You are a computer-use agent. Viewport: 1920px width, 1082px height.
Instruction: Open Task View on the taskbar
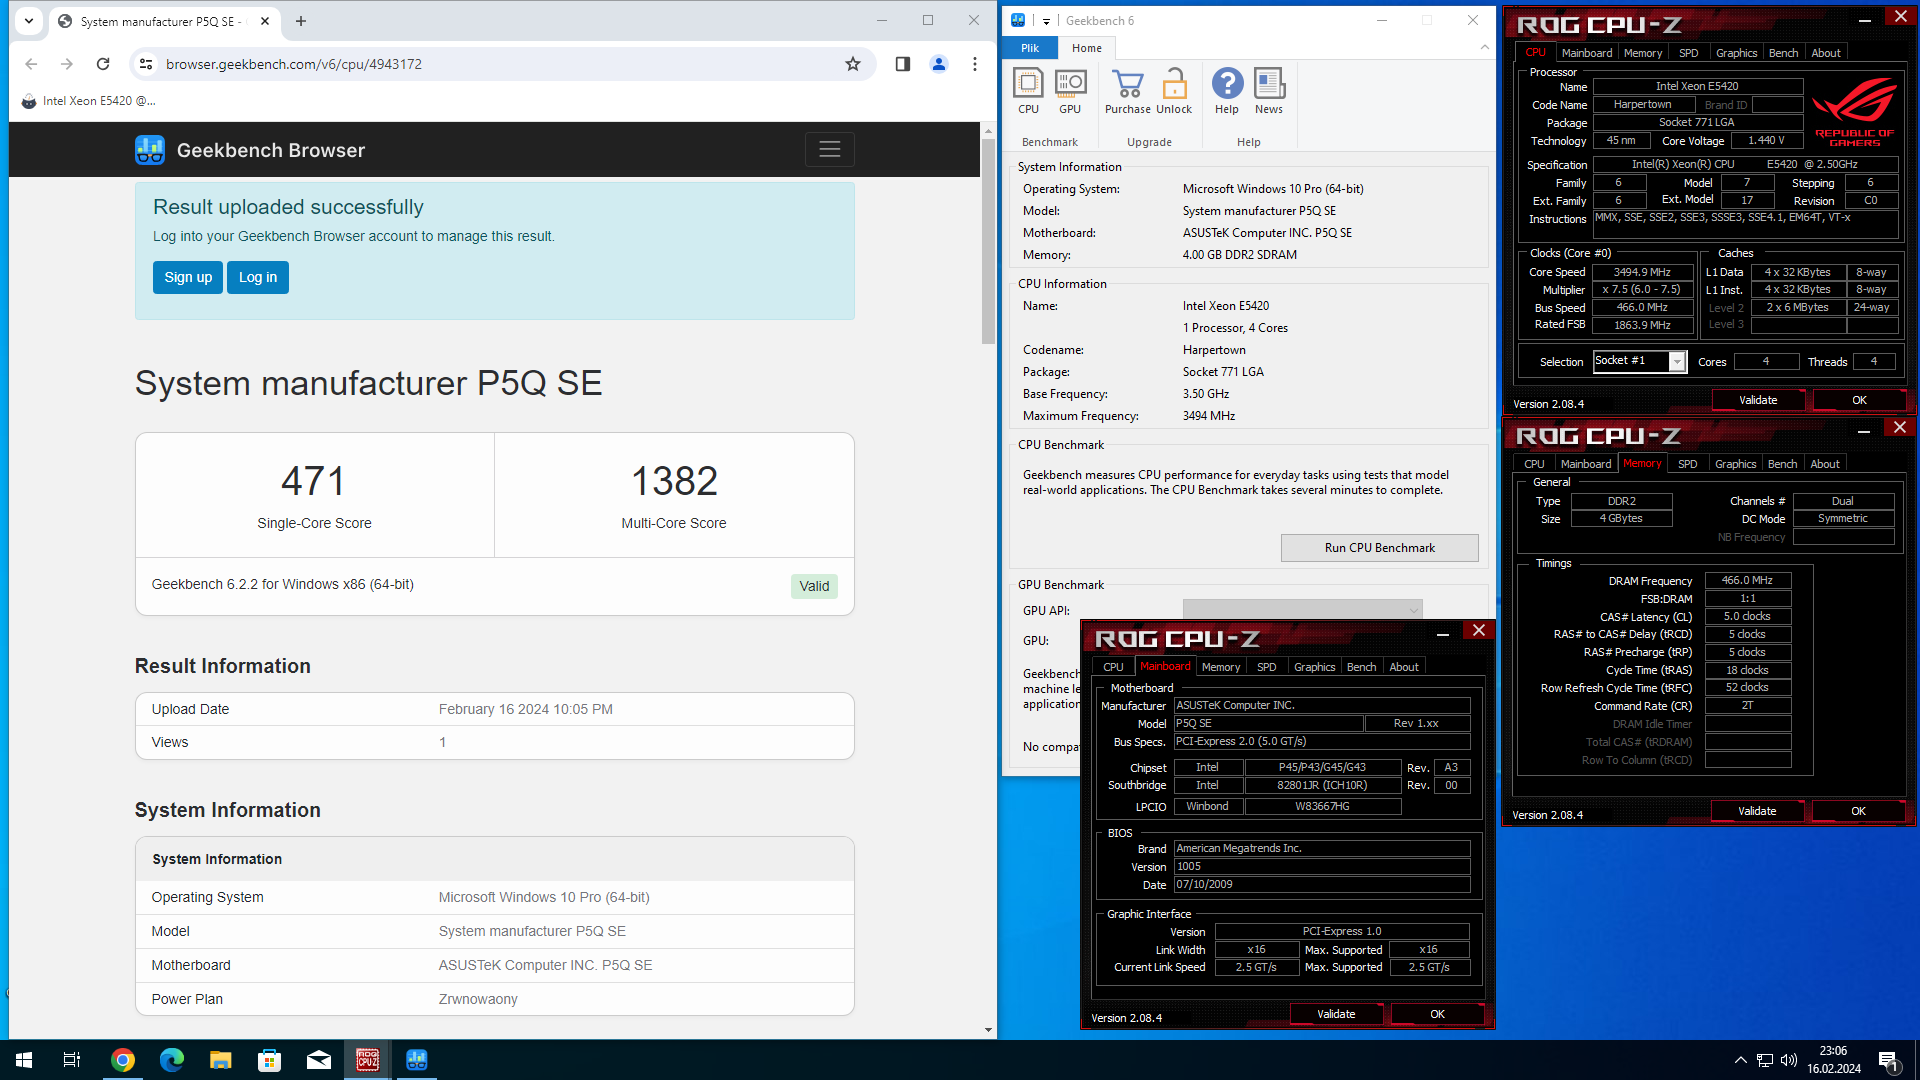(72, 1061)
